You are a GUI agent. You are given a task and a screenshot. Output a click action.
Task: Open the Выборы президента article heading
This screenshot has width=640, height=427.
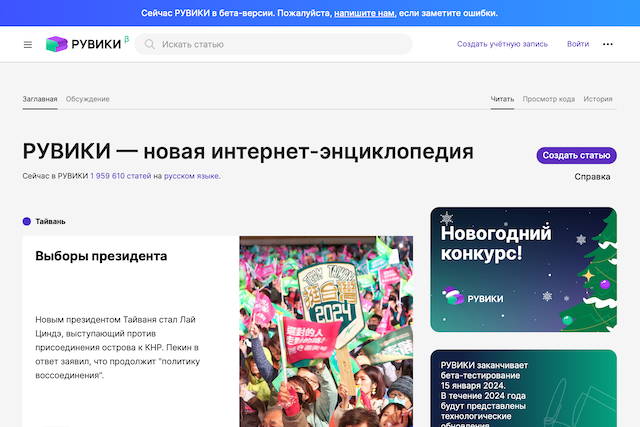tap(101, 256)
